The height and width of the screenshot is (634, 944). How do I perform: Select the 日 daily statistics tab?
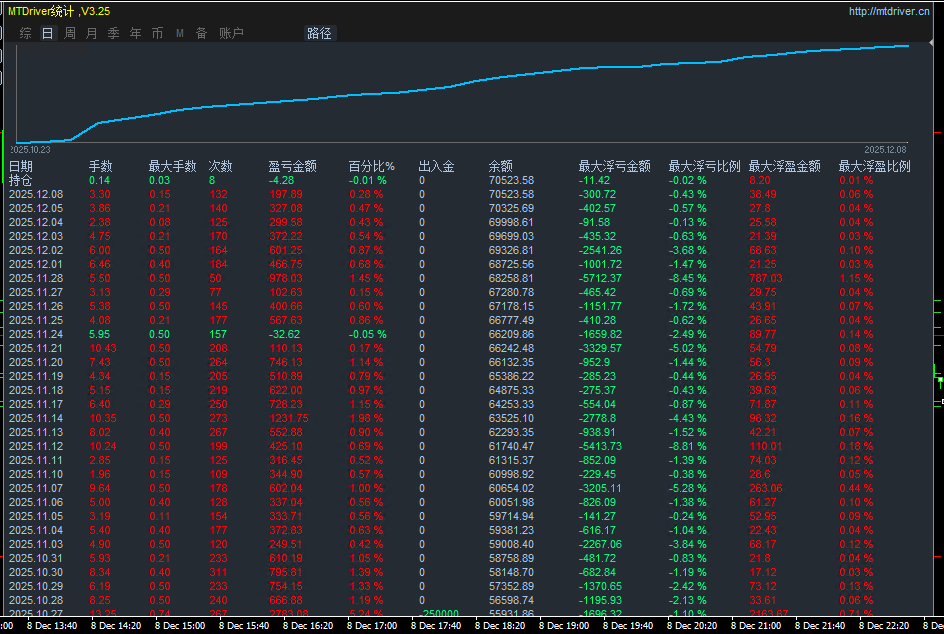tap(48, 33)
